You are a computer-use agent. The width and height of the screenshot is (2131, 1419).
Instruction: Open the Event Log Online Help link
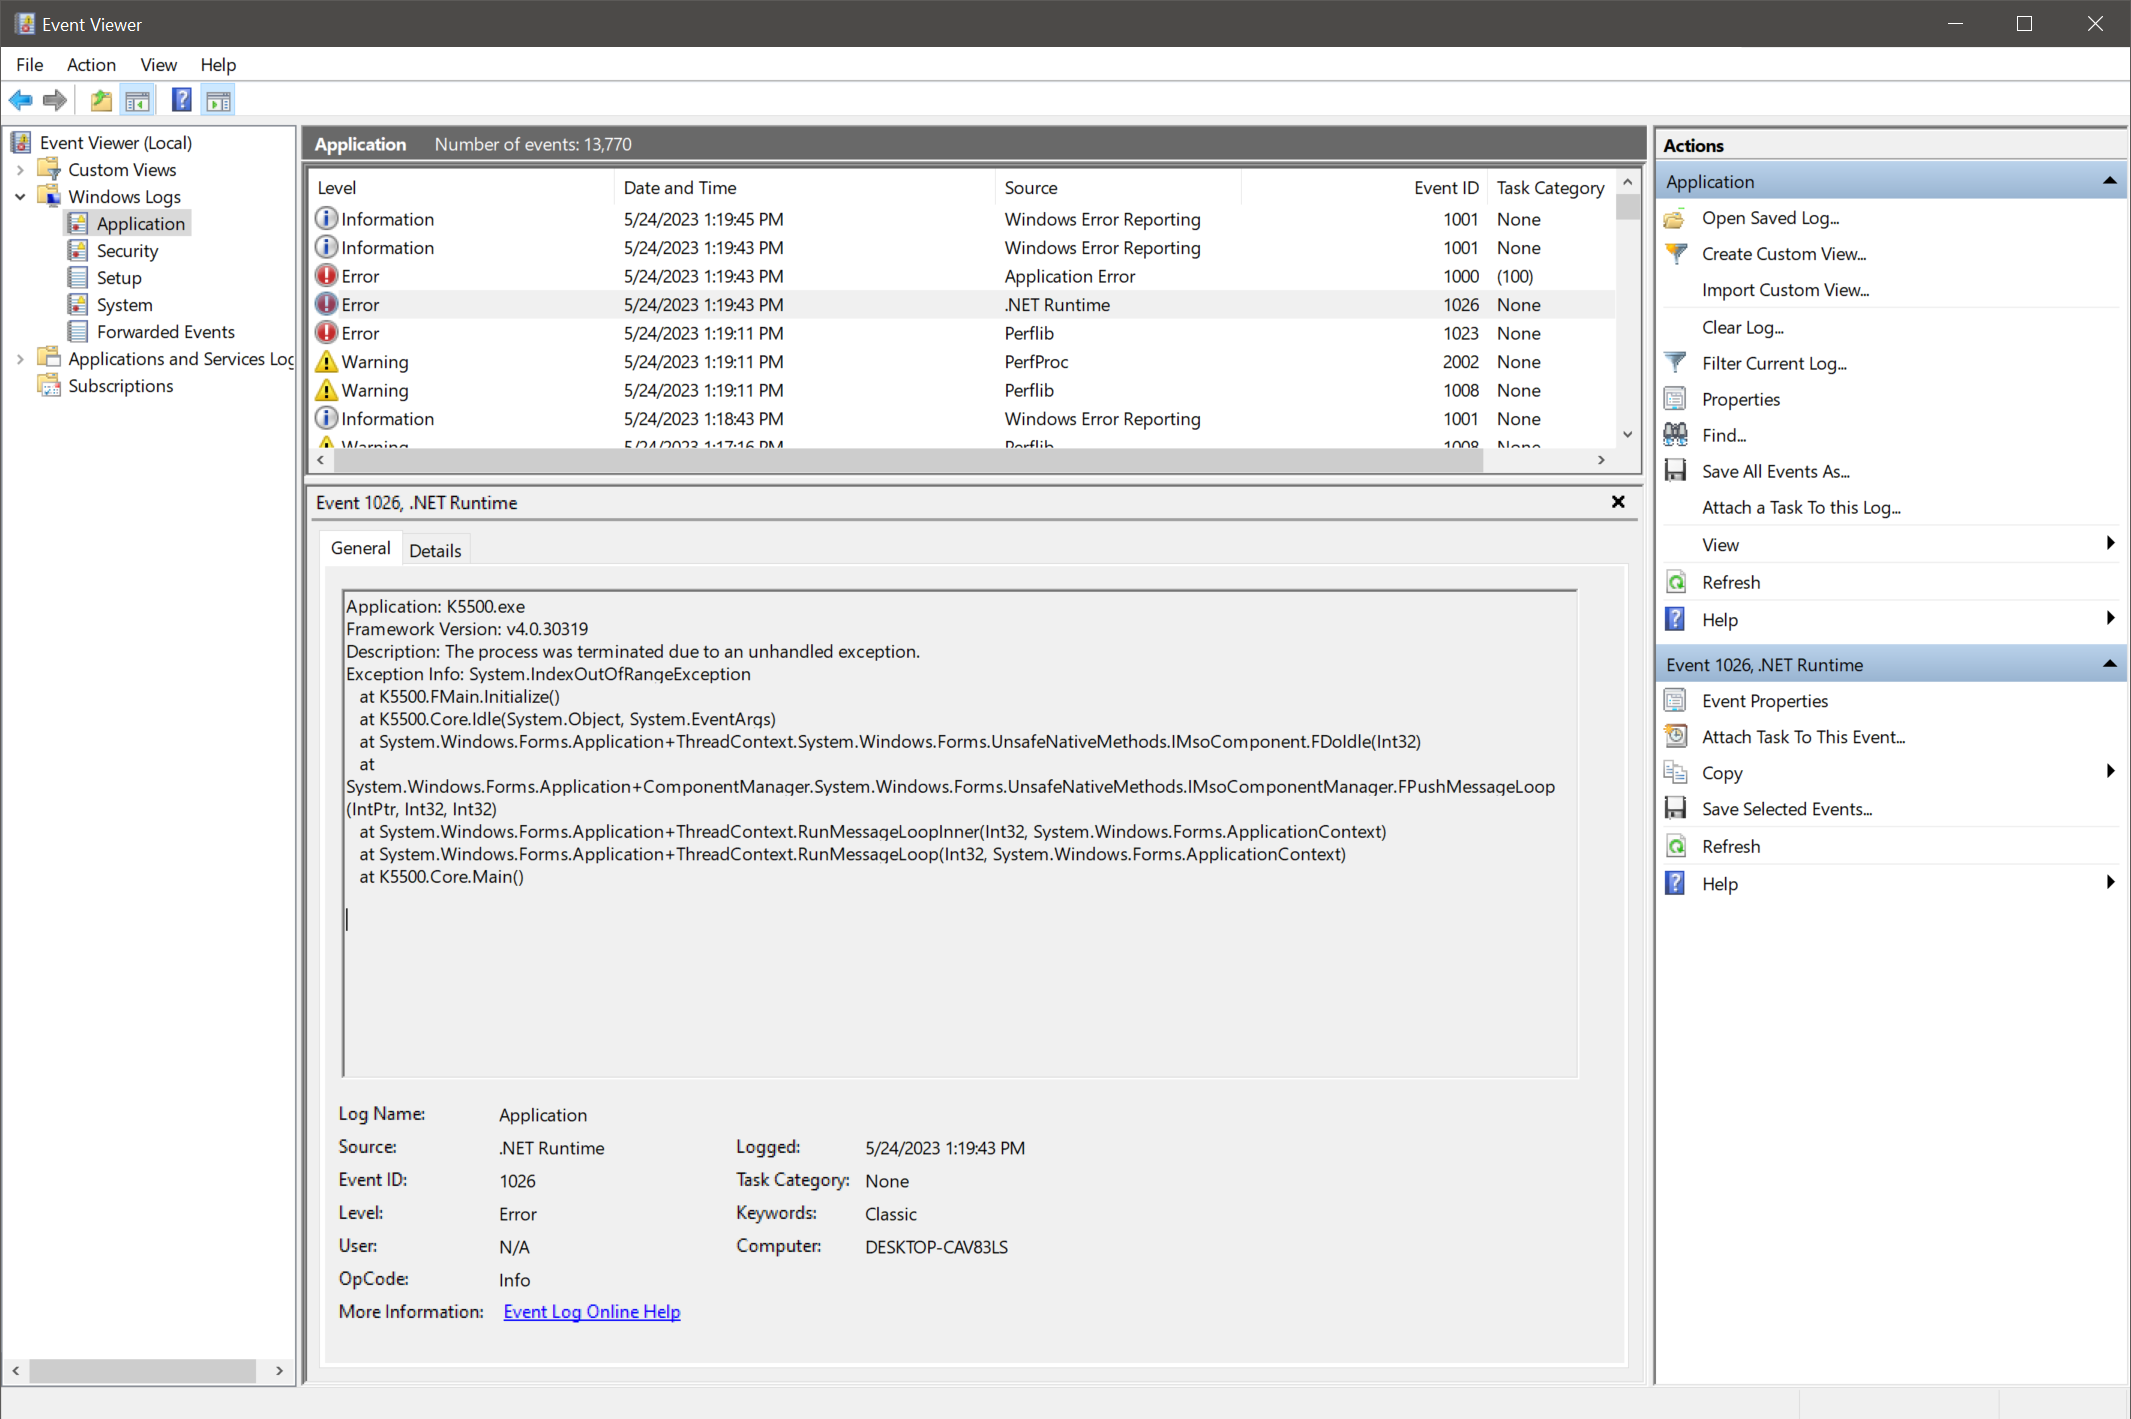tap(591, 1311)
